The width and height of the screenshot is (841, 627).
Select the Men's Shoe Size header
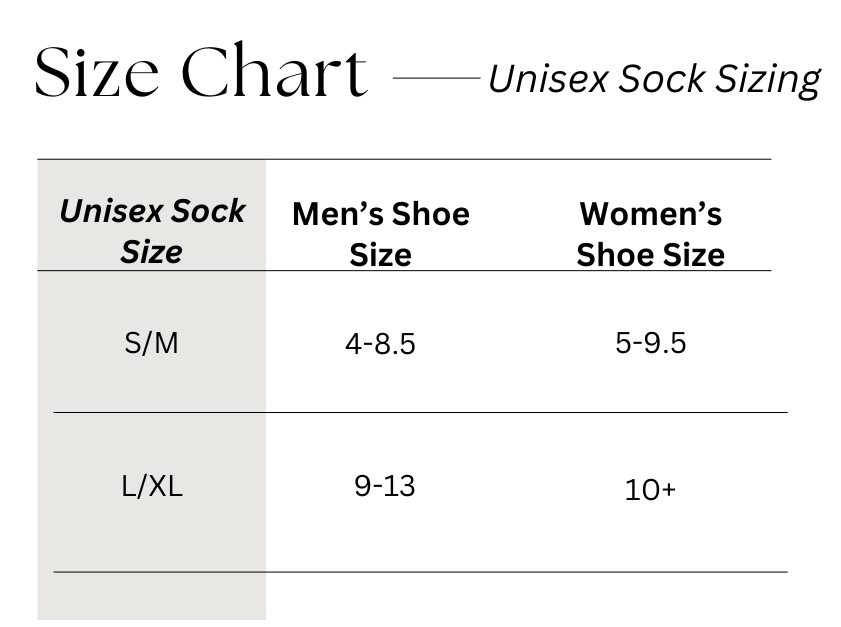click(381, 233)
